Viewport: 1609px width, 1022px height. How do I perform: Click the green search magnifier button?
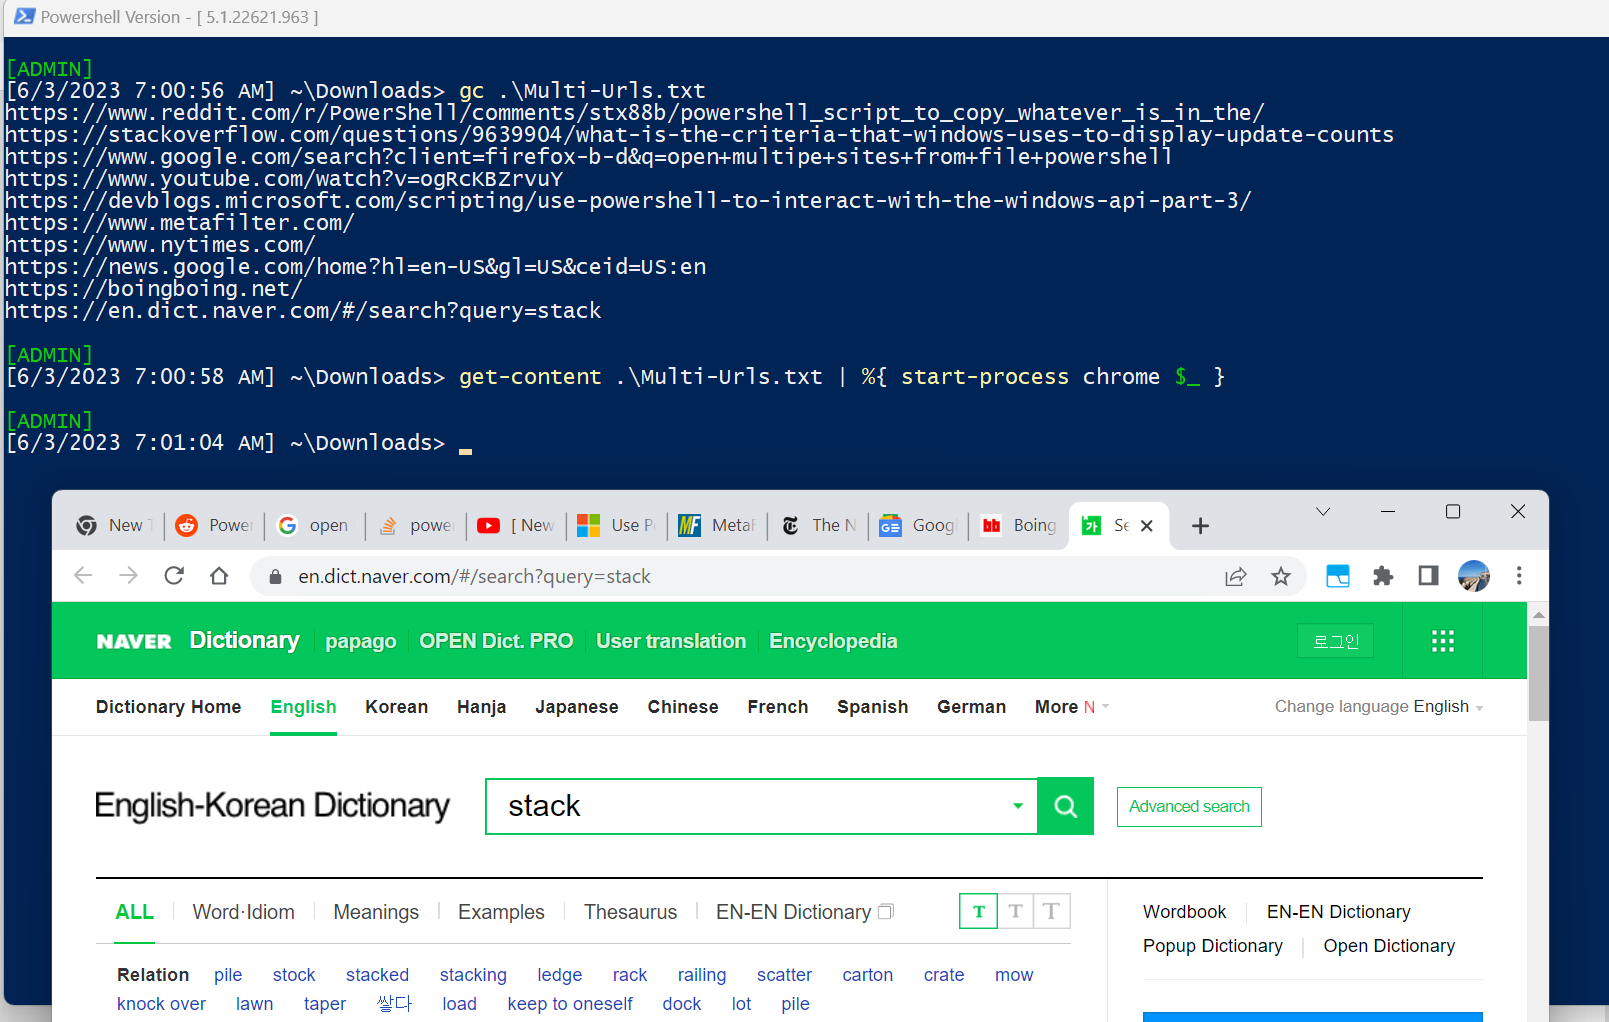point(1066,806)
